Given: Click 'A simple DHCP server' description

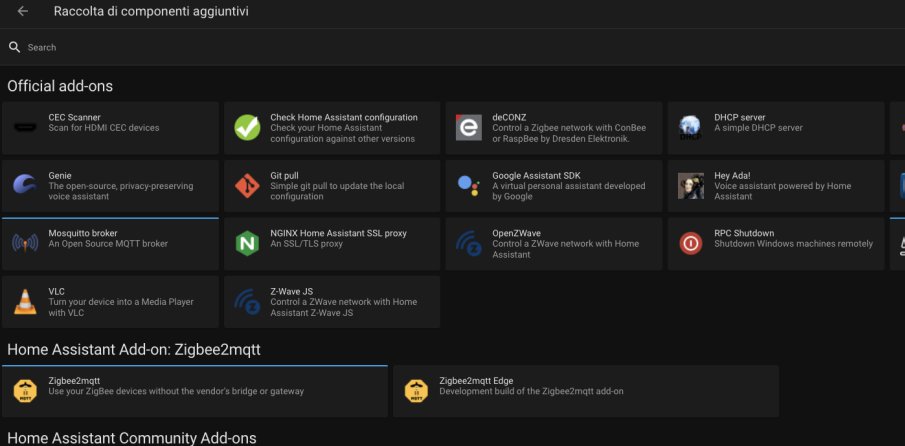Looking at the screenshot, I should coord(758,128).
